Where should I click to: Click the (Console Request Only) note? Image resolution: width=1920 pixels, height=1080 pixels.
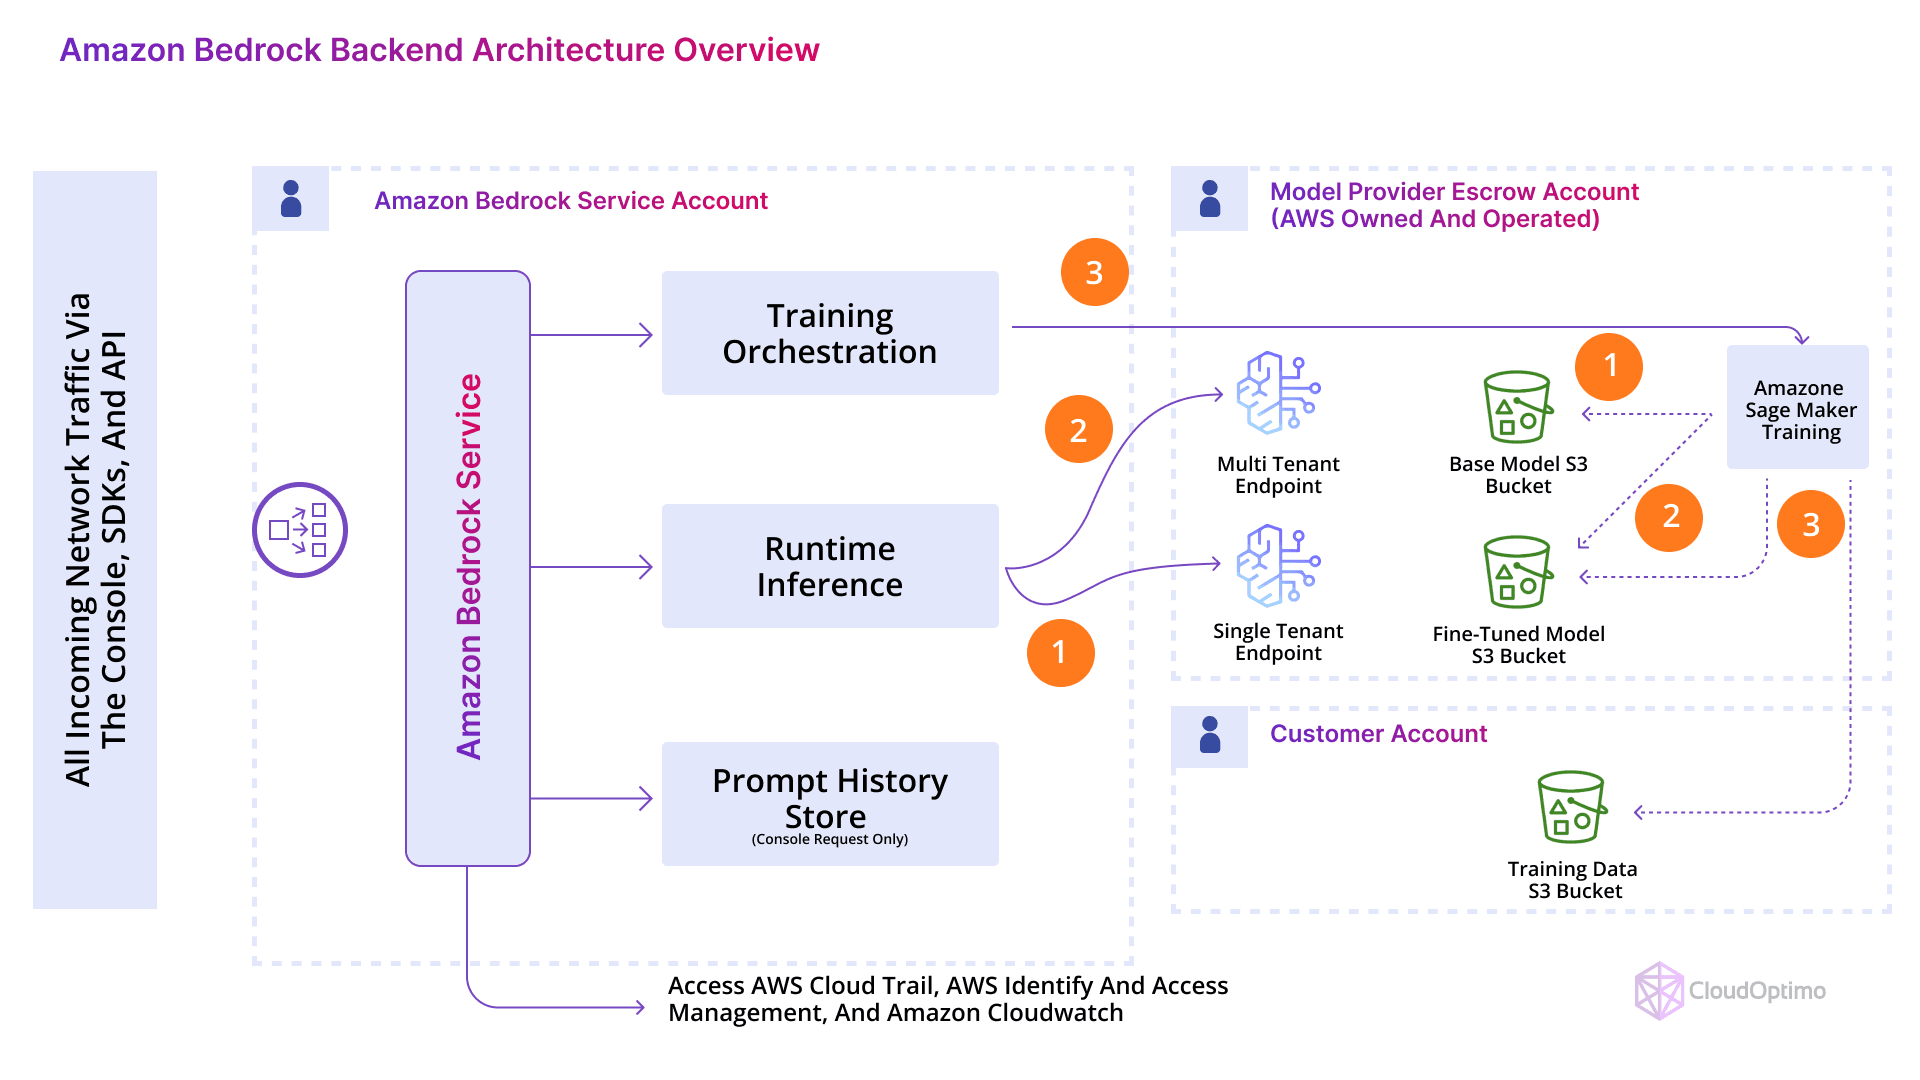pos(830,839)
